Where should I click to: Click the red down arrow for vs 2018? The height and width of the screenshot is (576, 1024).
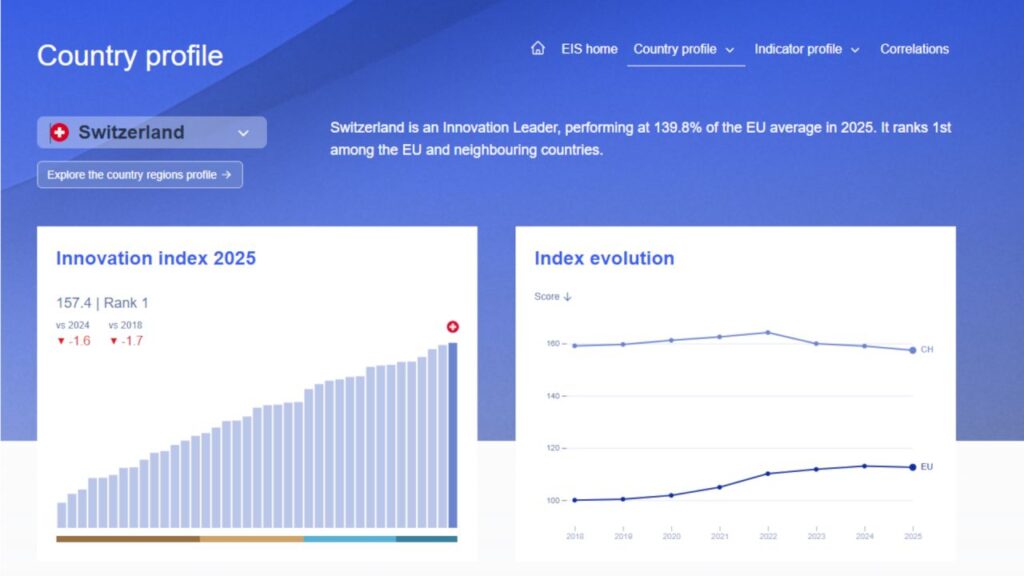[x=113, y=341]
